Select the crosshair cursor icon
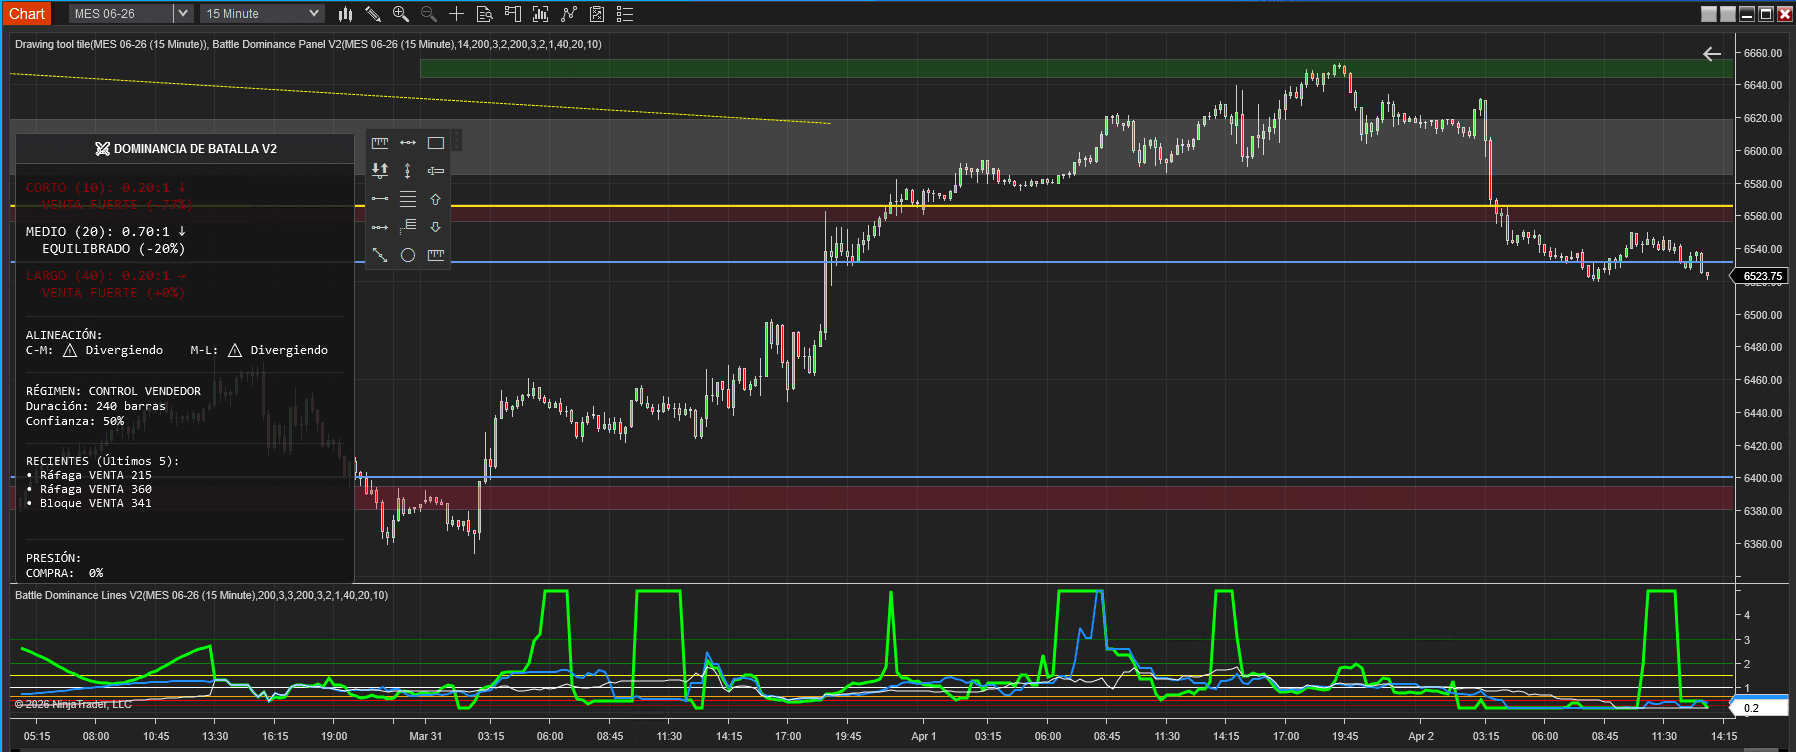The image size is (1796, 752). click(457, 14)
